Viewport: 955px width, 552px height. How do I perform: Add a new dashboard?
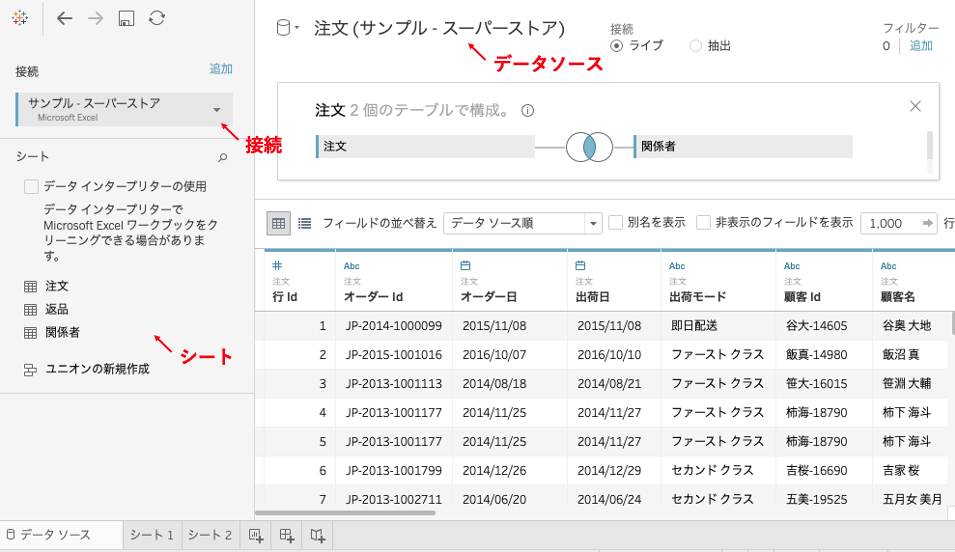pos(287,536)
